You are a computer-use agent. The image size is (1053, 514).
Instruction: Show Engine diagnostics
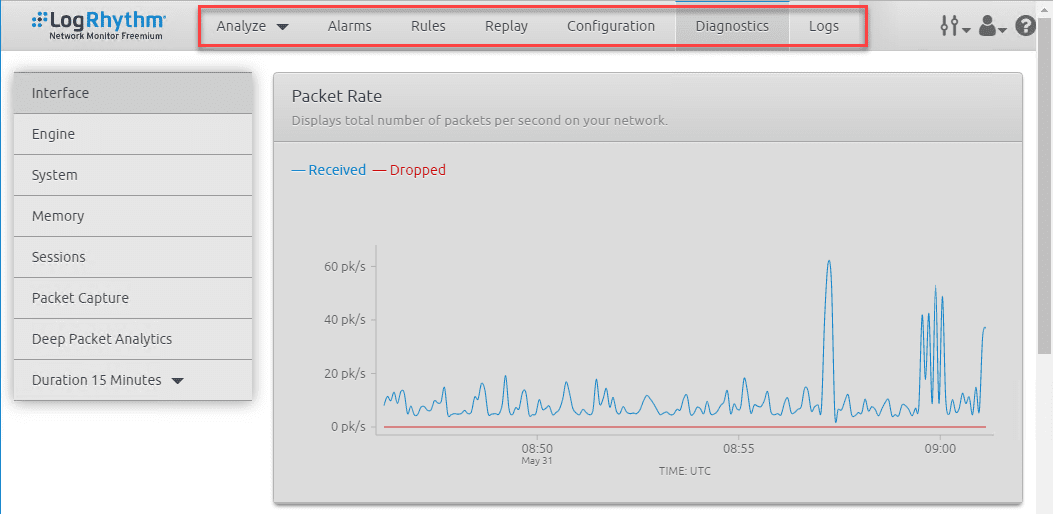point(133,134)
